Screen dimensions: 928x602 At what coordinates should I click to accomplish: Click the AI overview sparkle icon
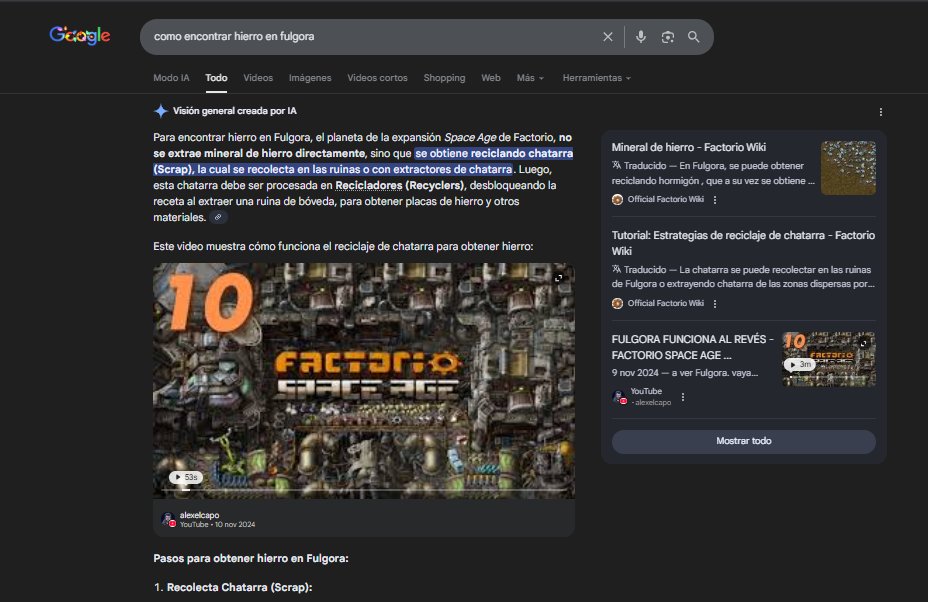[160, 111]
